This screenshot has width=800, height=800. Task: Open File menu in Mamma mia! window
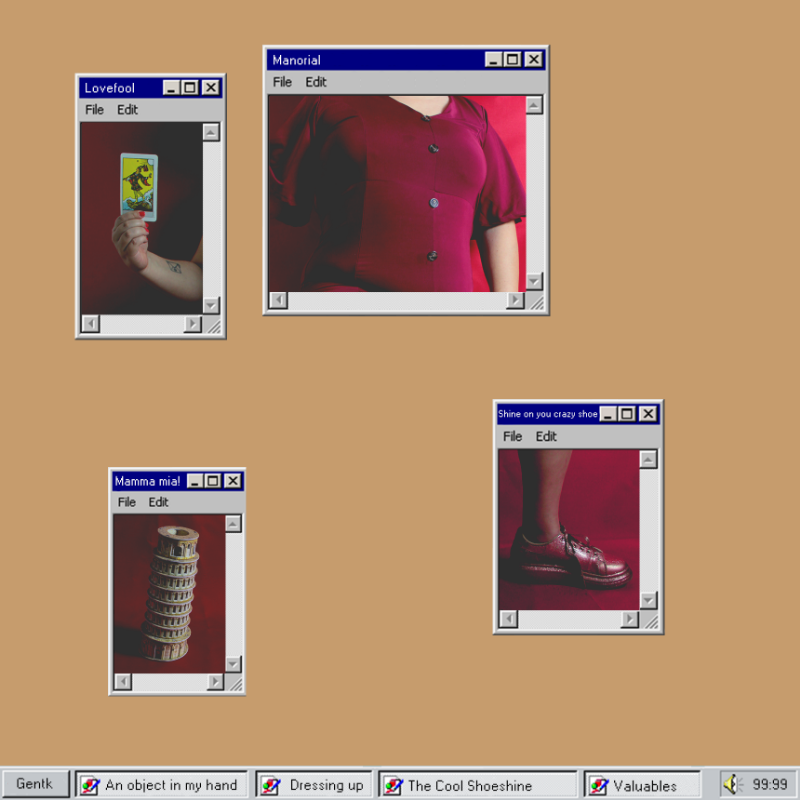coord(127,502)
